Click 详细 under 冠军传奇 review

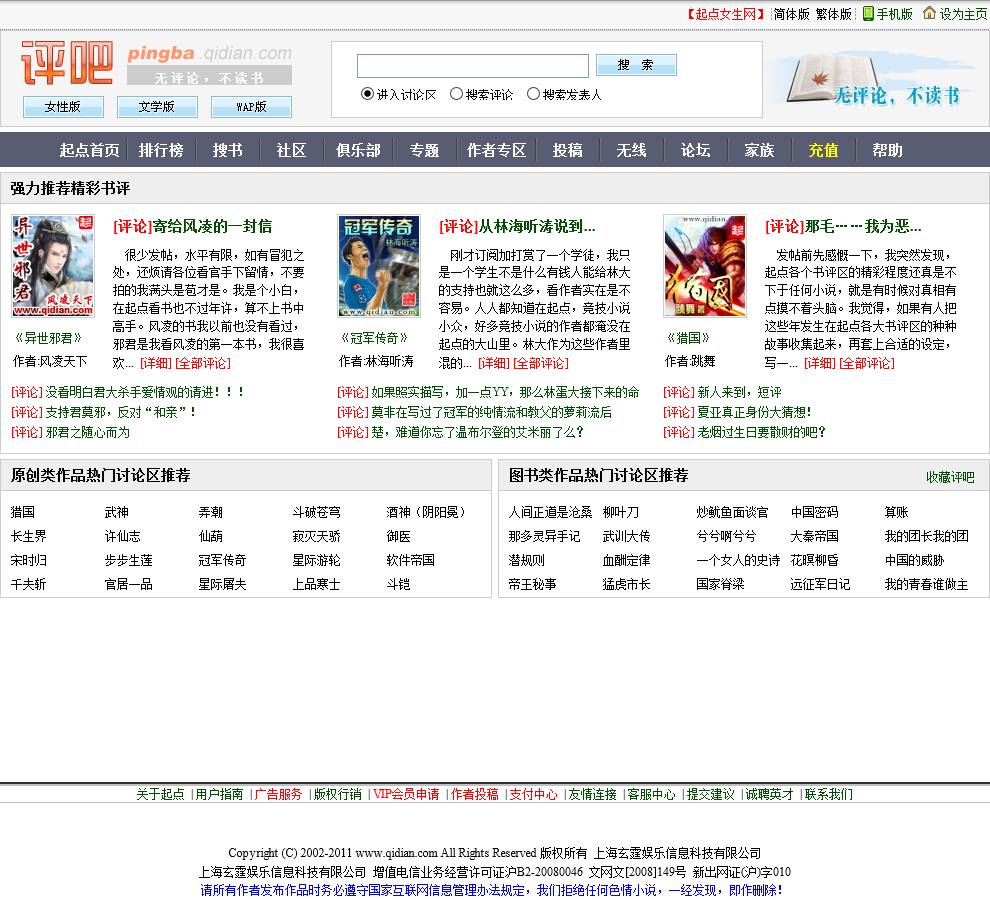tap(493, 363)
